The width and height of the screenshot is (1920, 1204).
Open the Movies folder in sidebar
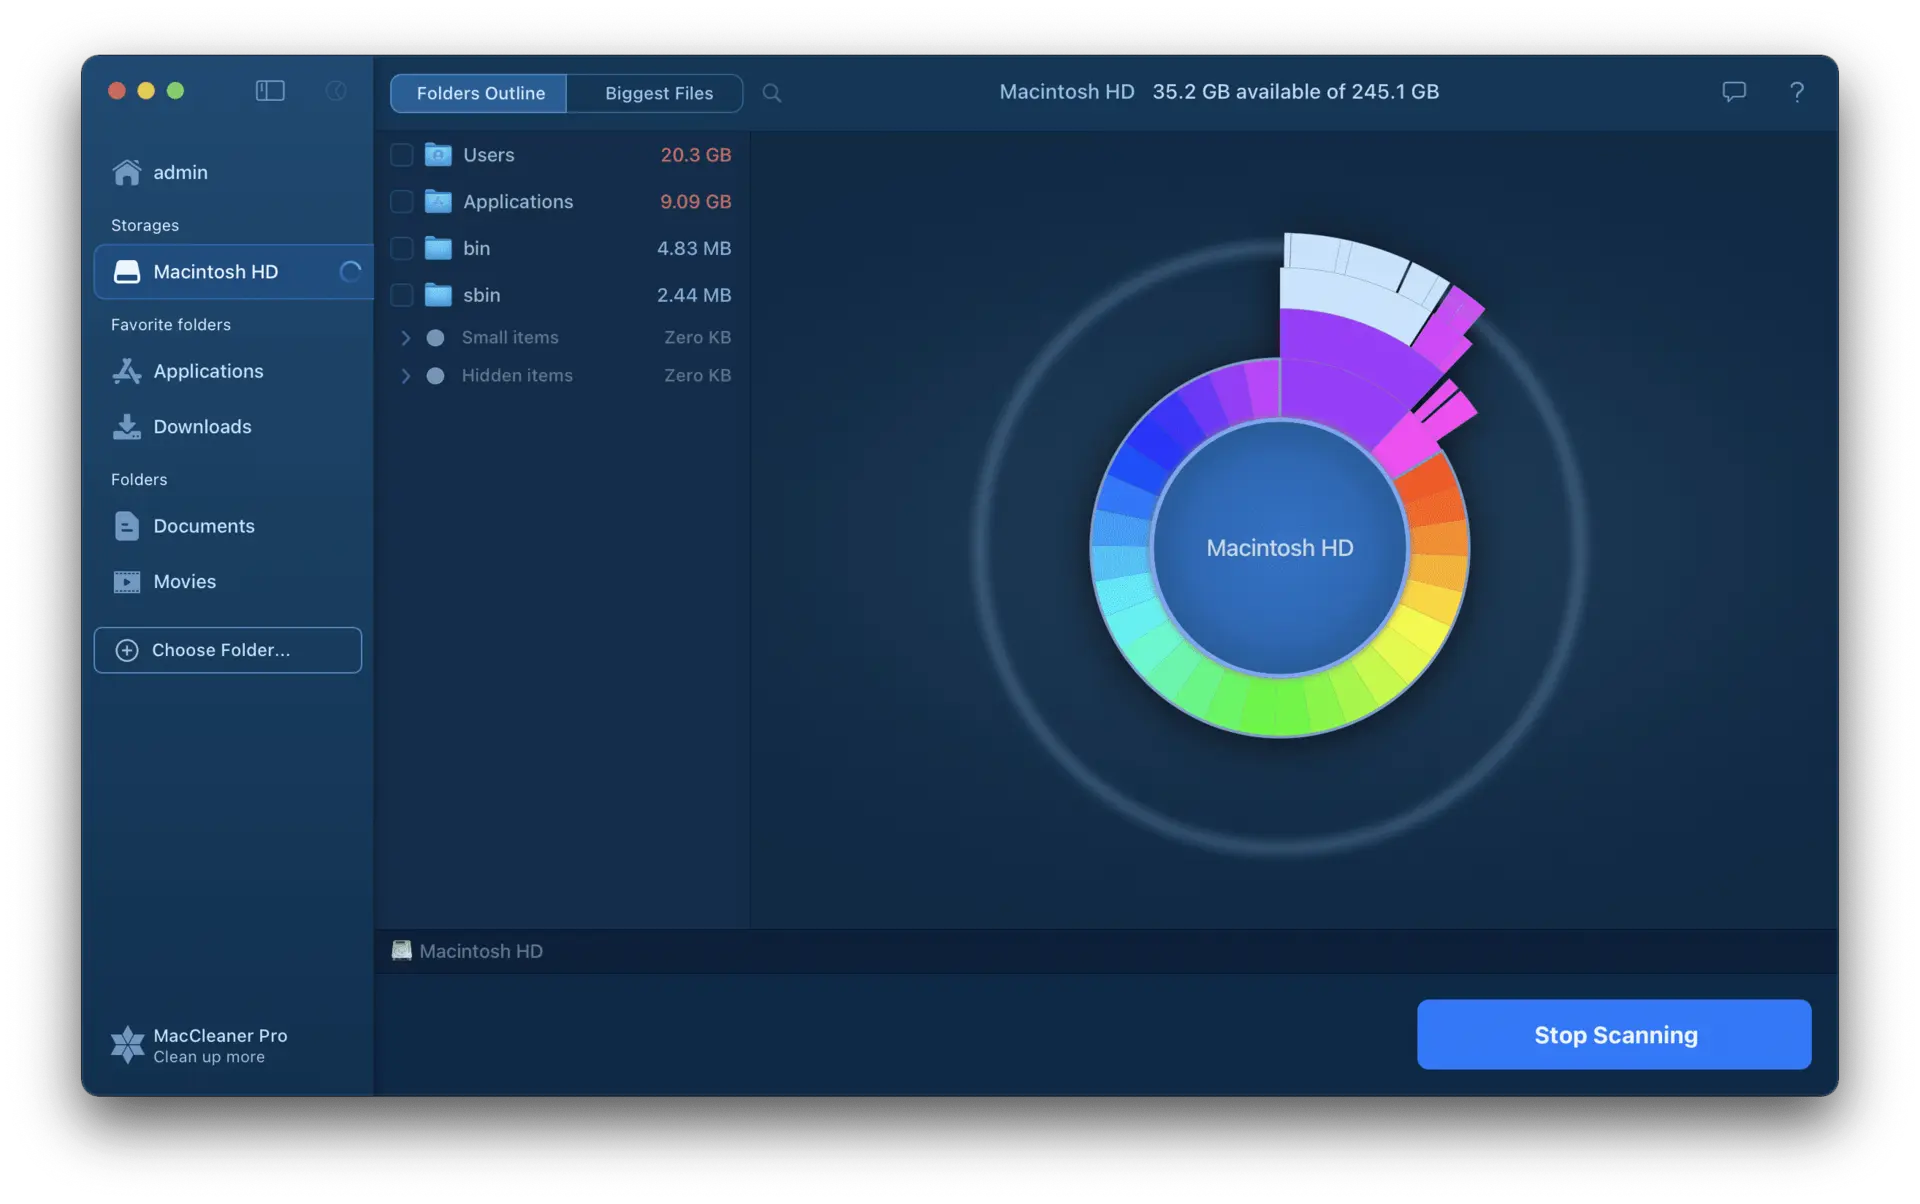pos(164,582)
